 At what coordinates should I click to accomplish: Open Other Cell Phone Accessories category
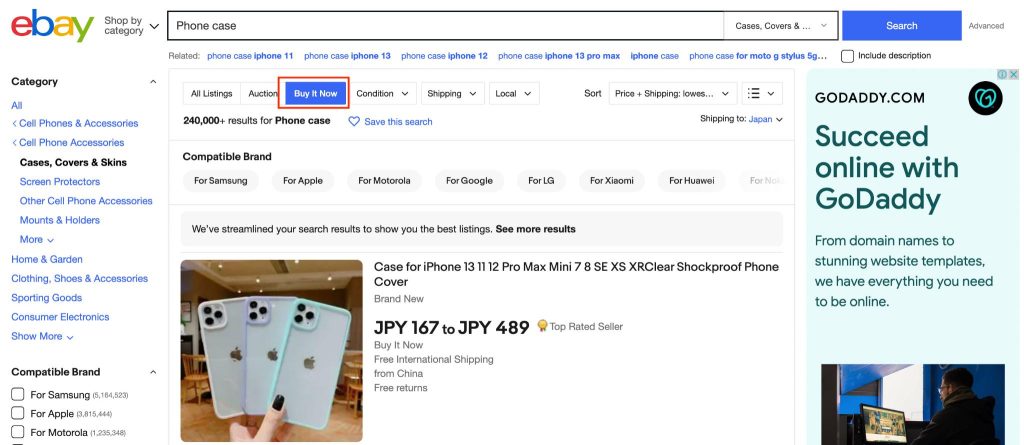coord(86,201)
